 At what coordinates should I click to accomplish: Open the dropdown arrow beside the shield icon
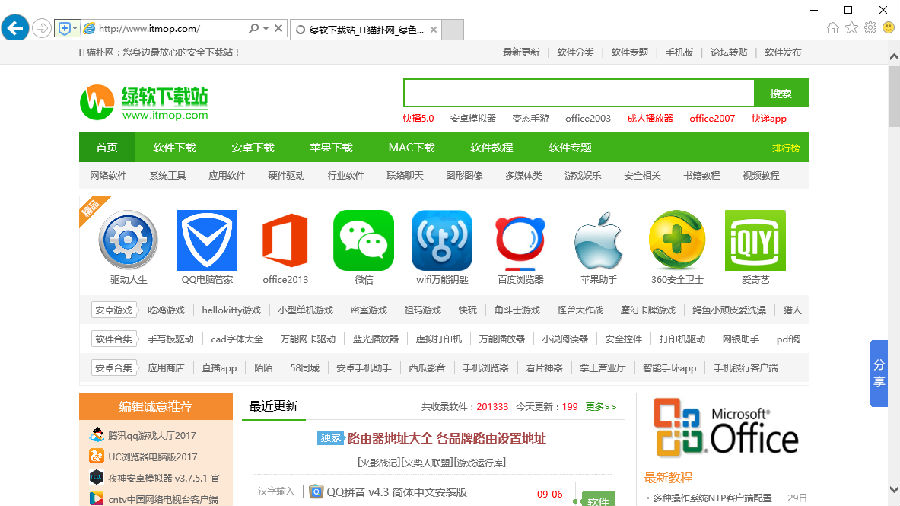click(x=75, y=28)
